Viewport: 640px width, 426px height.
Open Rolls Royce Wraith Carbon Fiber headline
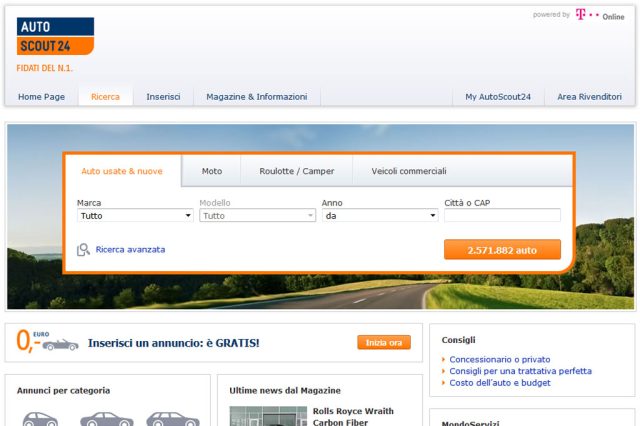353,417
